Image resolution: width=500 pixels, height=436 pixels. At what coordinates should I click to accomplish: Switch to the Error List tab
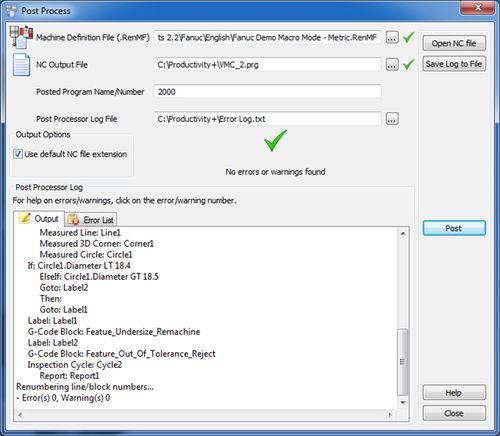click(91, 220)
